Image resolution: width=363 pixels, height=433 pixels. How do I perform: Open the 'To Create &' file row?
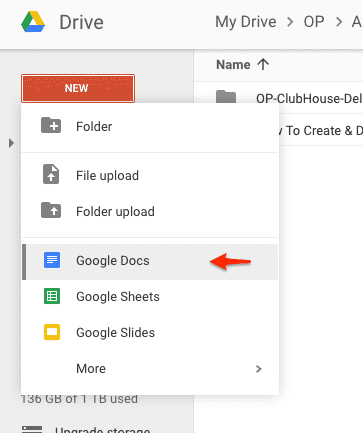coord(321,130)
